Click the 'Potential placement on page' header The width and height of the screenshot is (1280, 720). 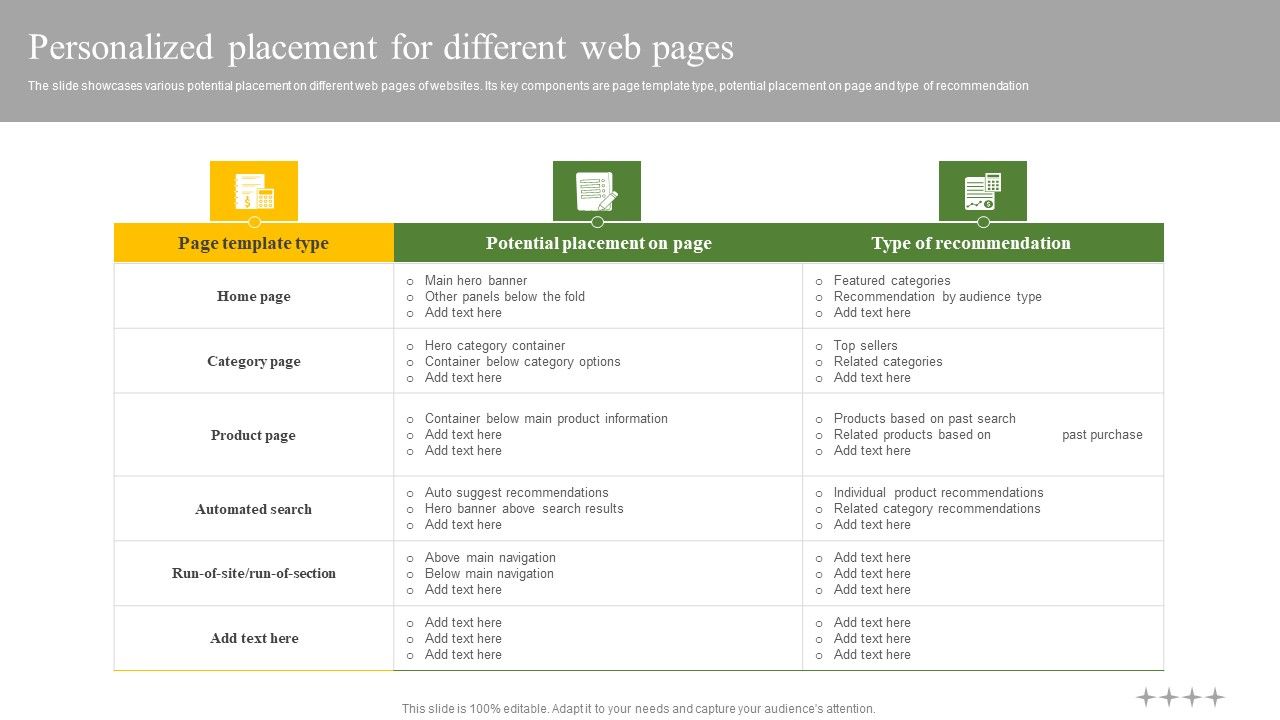pos(599,243)
